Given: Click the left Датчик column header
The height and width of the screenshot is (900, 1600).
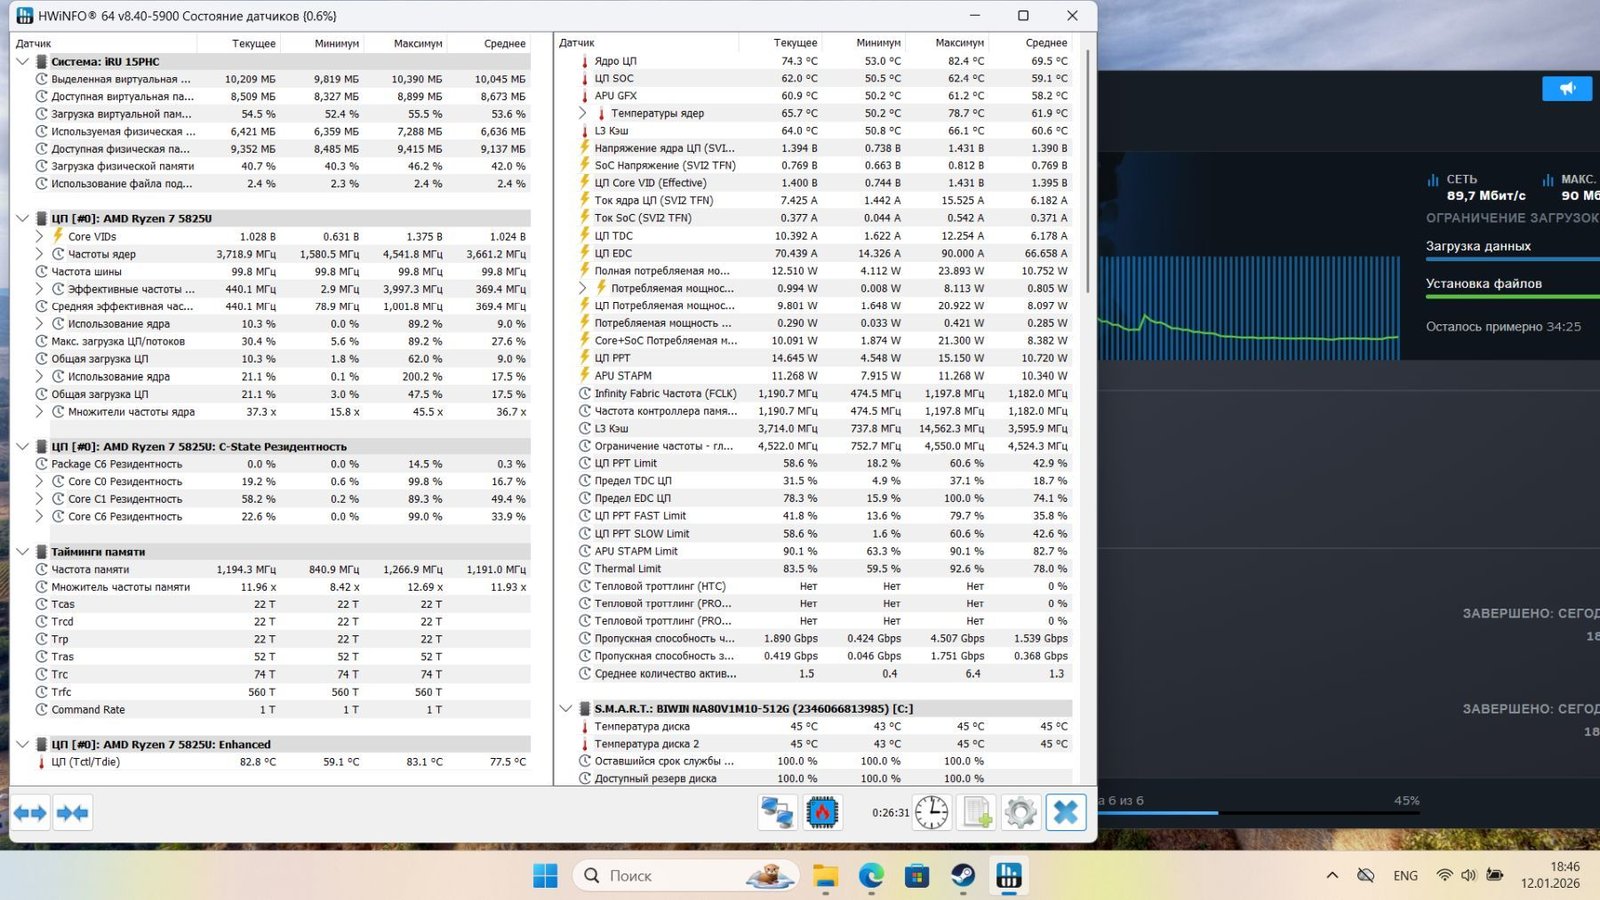Looking at the screenshot, I should [x=104, y=43].
